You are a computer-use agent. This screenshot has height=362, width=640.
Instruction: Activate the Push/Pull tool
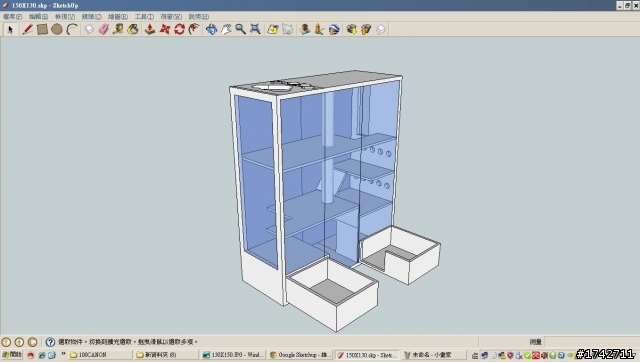click(150, 29)
